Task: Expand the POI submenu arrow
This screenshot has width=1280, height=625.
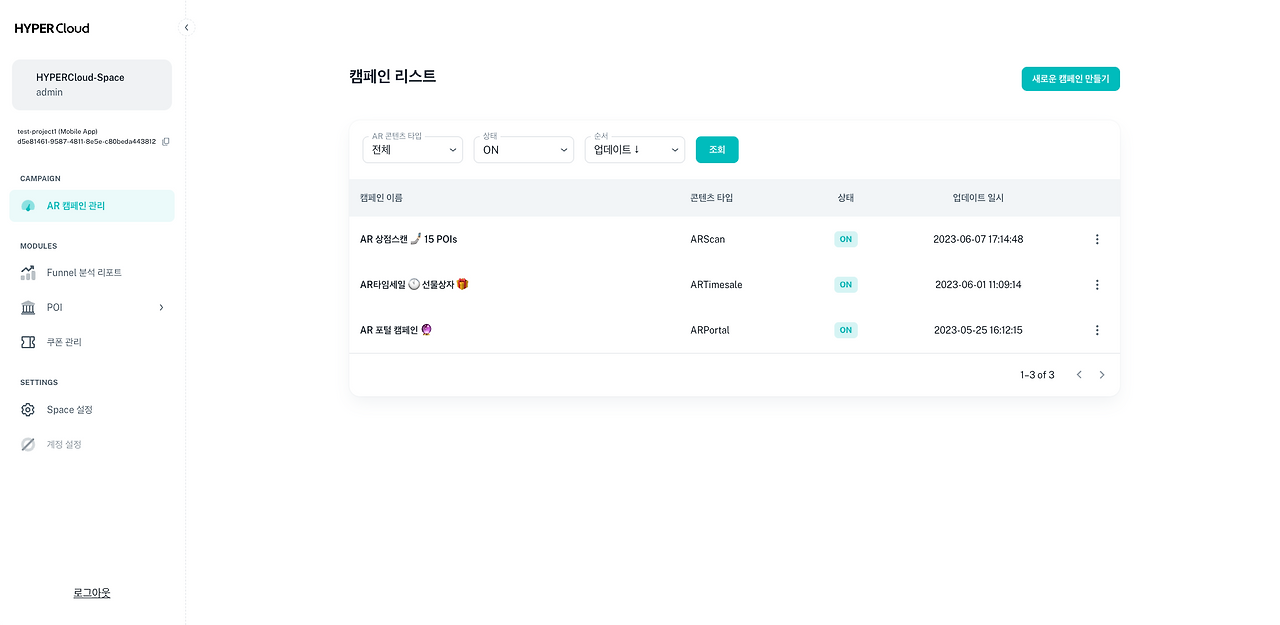Action: [161, 307]
